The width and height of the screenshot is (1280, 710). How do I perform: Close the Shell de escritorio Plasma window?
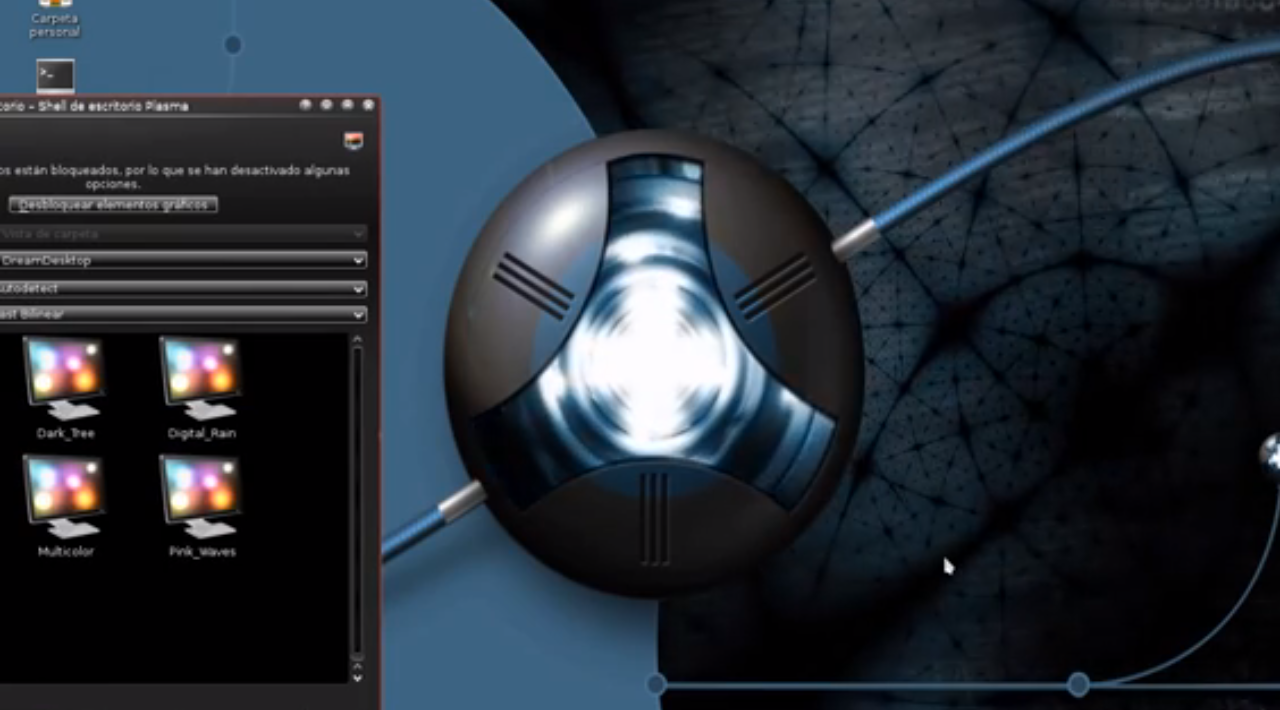(x=368, y=105)
